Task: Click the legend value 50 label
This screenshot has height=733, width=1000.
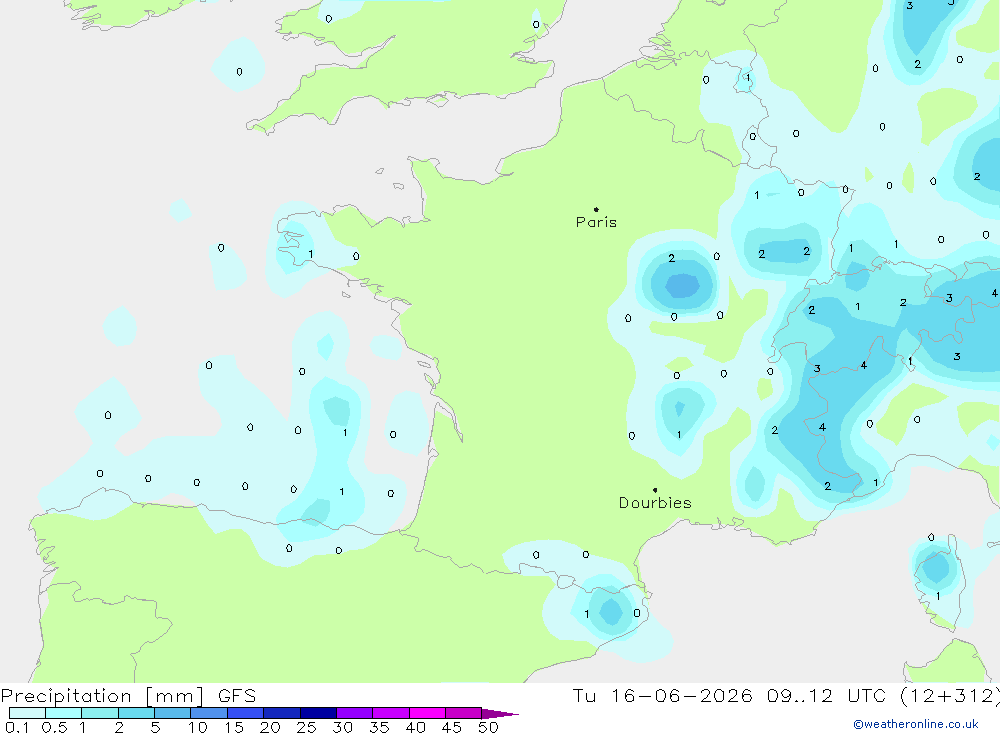Action: [488, 727]
